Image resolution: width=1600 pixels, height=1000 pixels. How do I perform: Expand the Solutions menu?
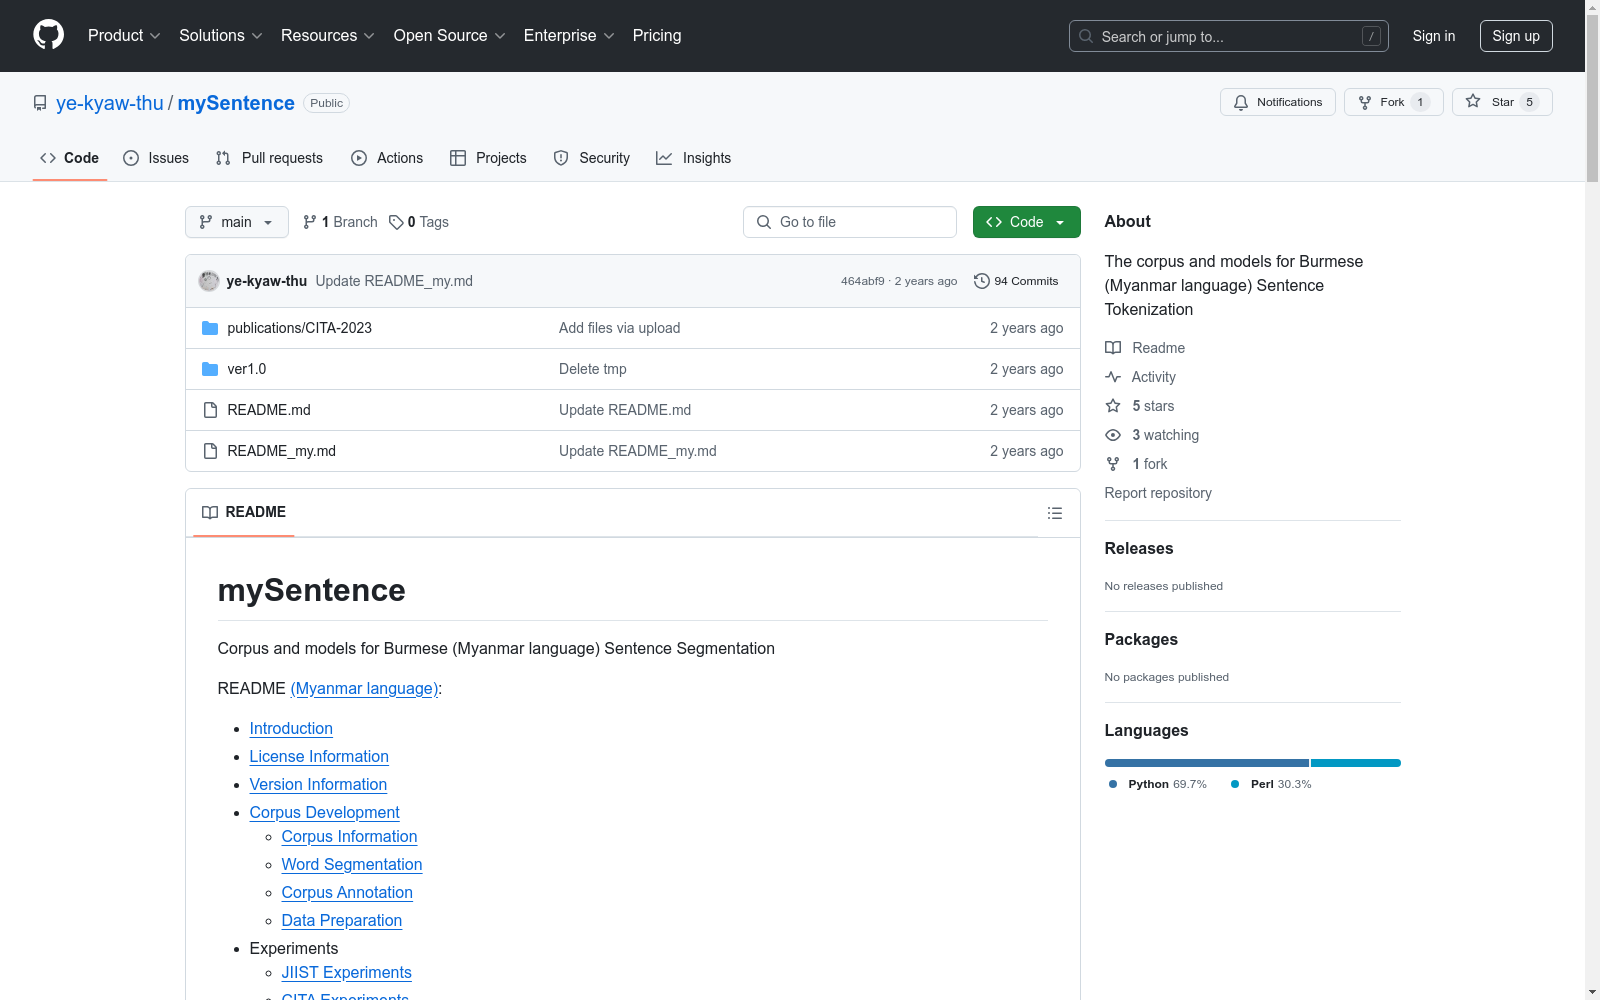(x=221, y=35)
